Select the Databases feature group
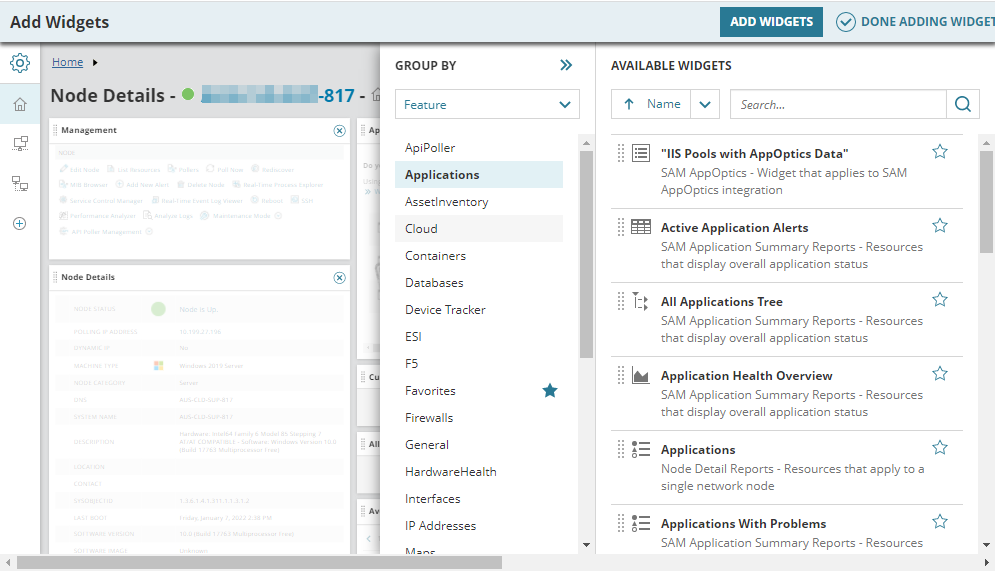Viewport: 995px width, 571px height. pos(434,283)
